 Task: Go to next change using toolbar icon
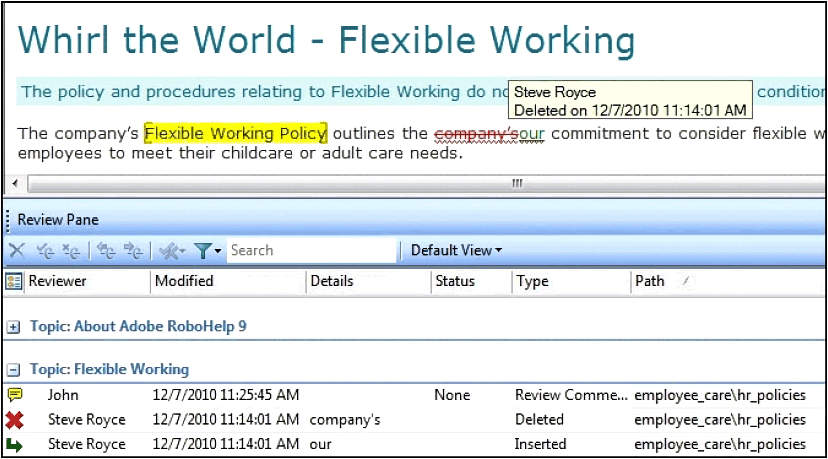coord(132,251)
